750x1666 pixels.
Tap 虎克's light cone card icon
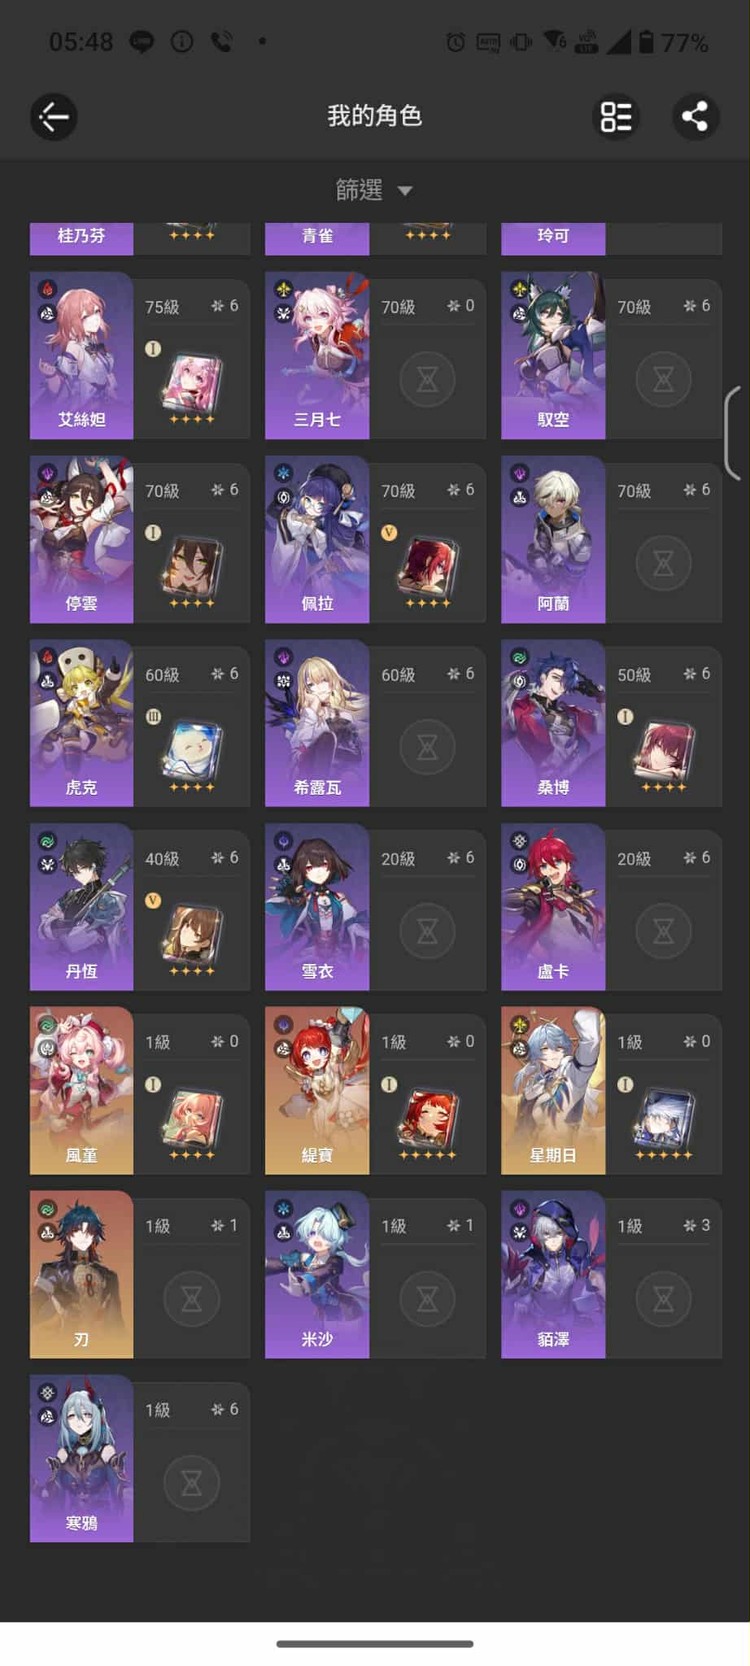point(191,755)
